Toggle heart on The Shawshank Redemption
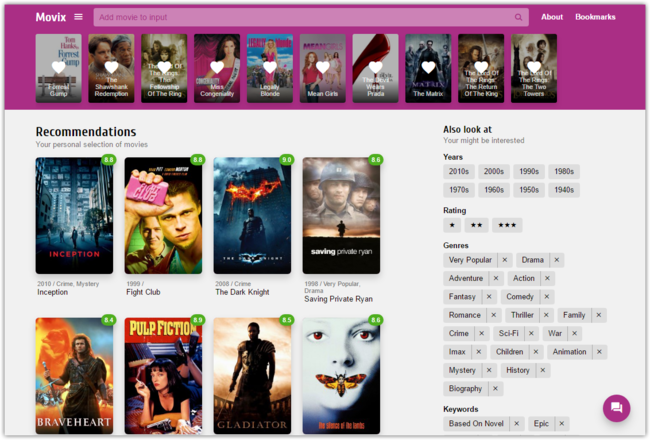This screenshot has height=440, width=650. click(x=111, y=67)
